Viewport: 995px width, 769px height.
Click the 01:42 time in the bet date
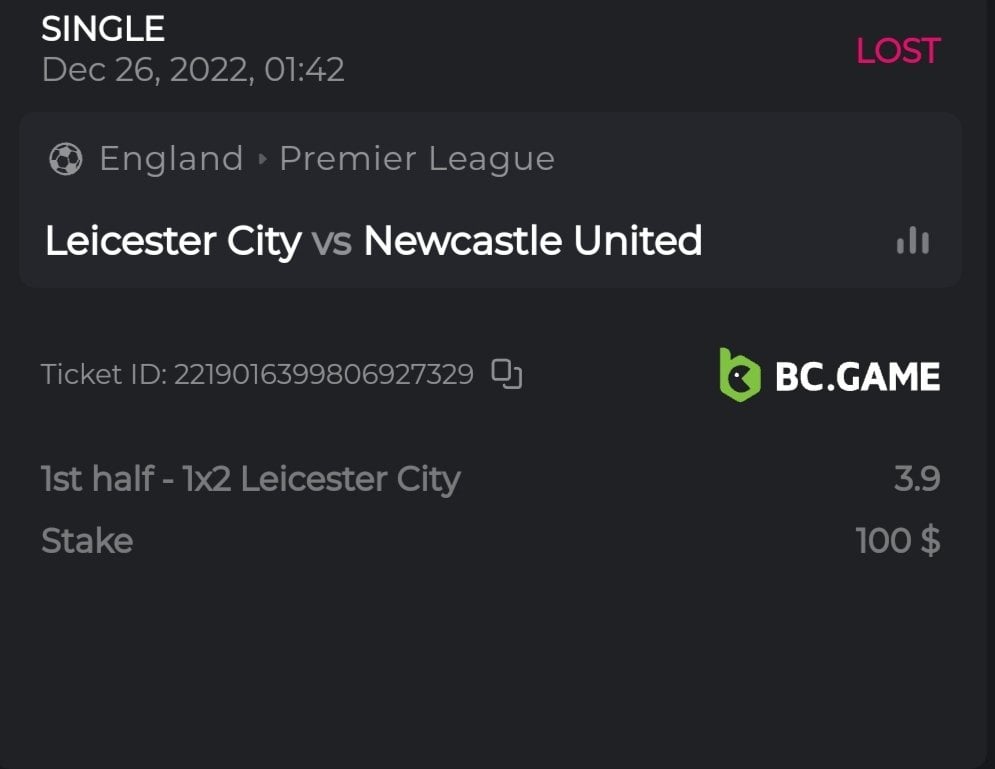coord(304,70)
